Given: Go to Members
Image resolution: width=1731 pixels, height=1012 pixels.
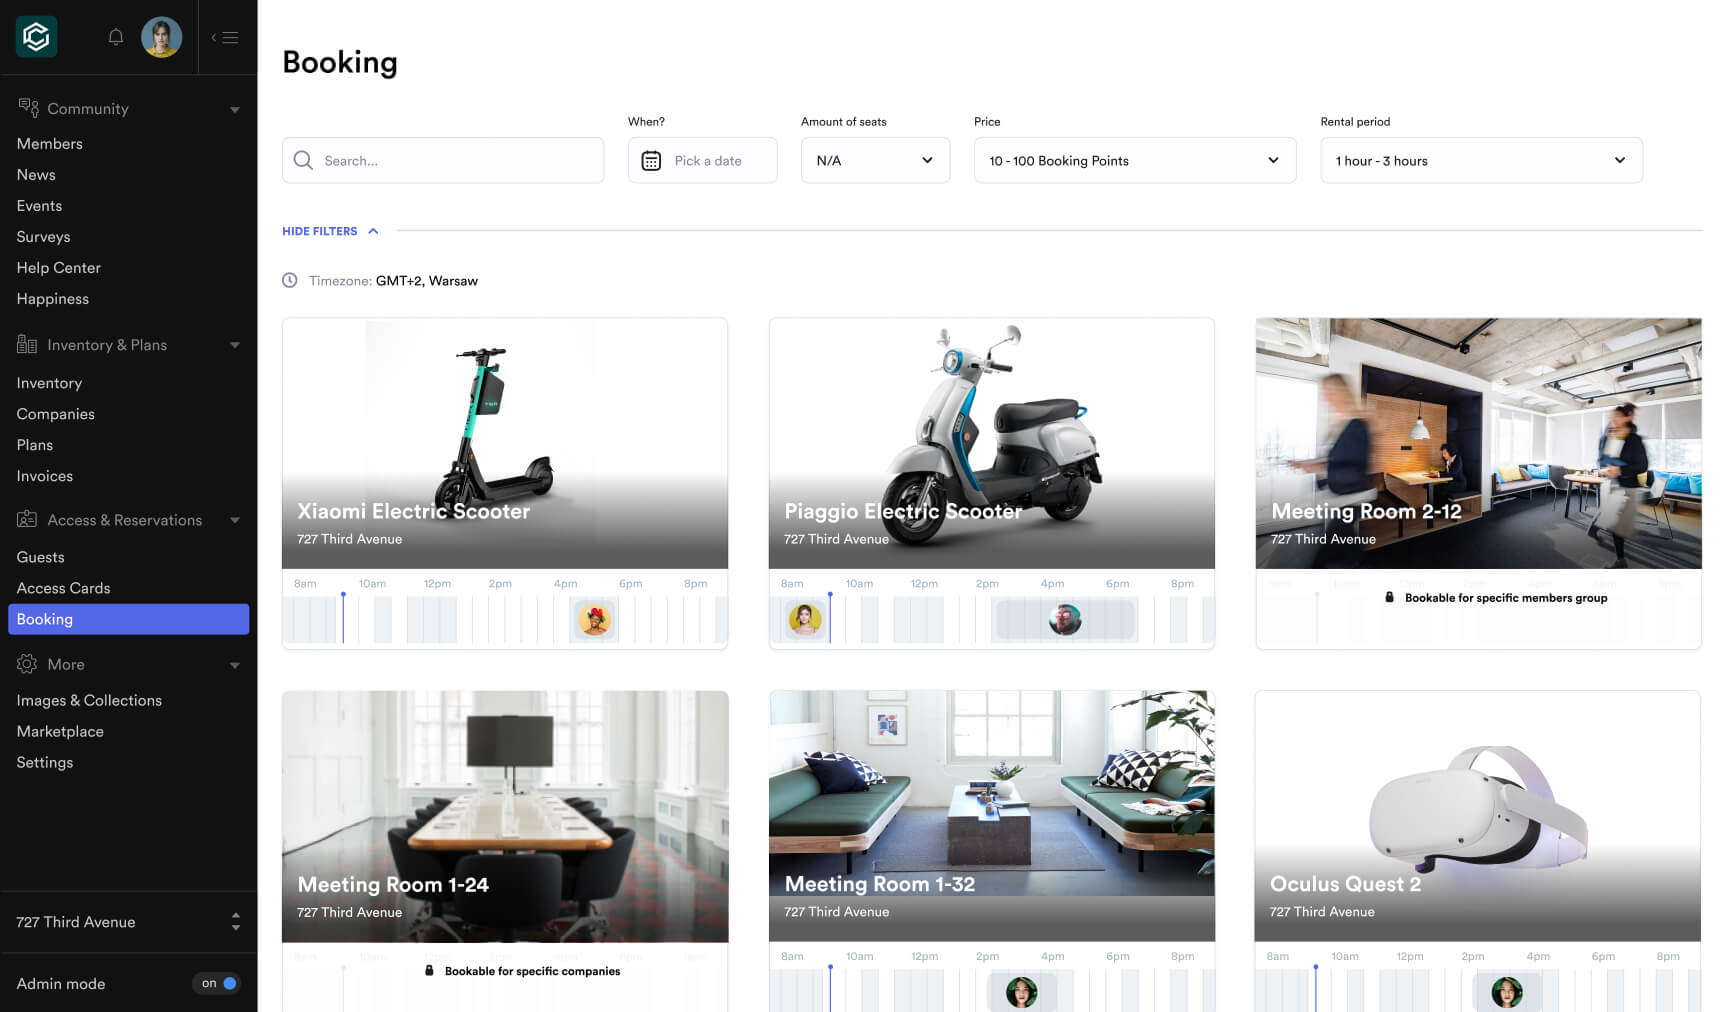Looking at the screenshot, I should pos(50,143).
